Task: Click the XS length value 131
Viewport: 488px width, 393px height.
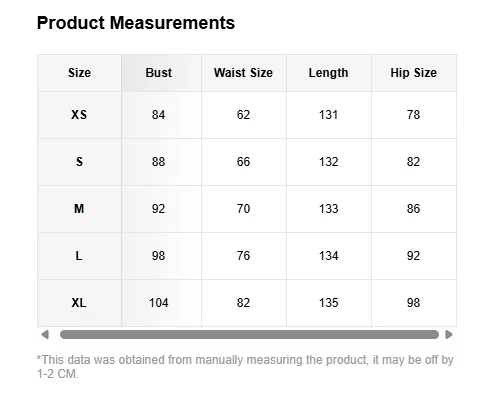Action: click(328, 115)
